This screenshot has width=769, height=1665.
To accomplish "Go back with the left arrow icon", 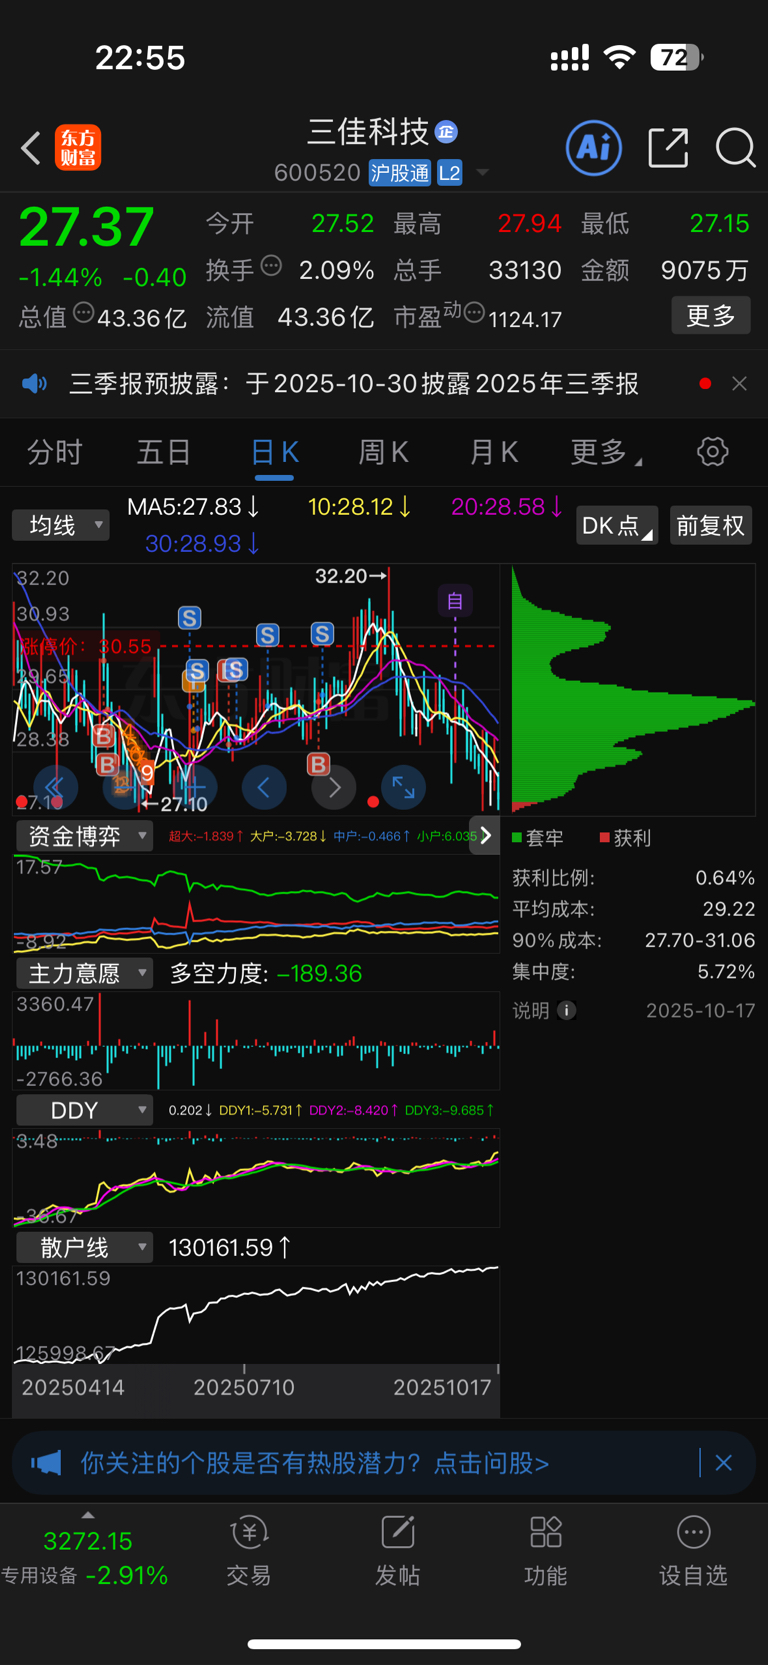I will (31, 149).
